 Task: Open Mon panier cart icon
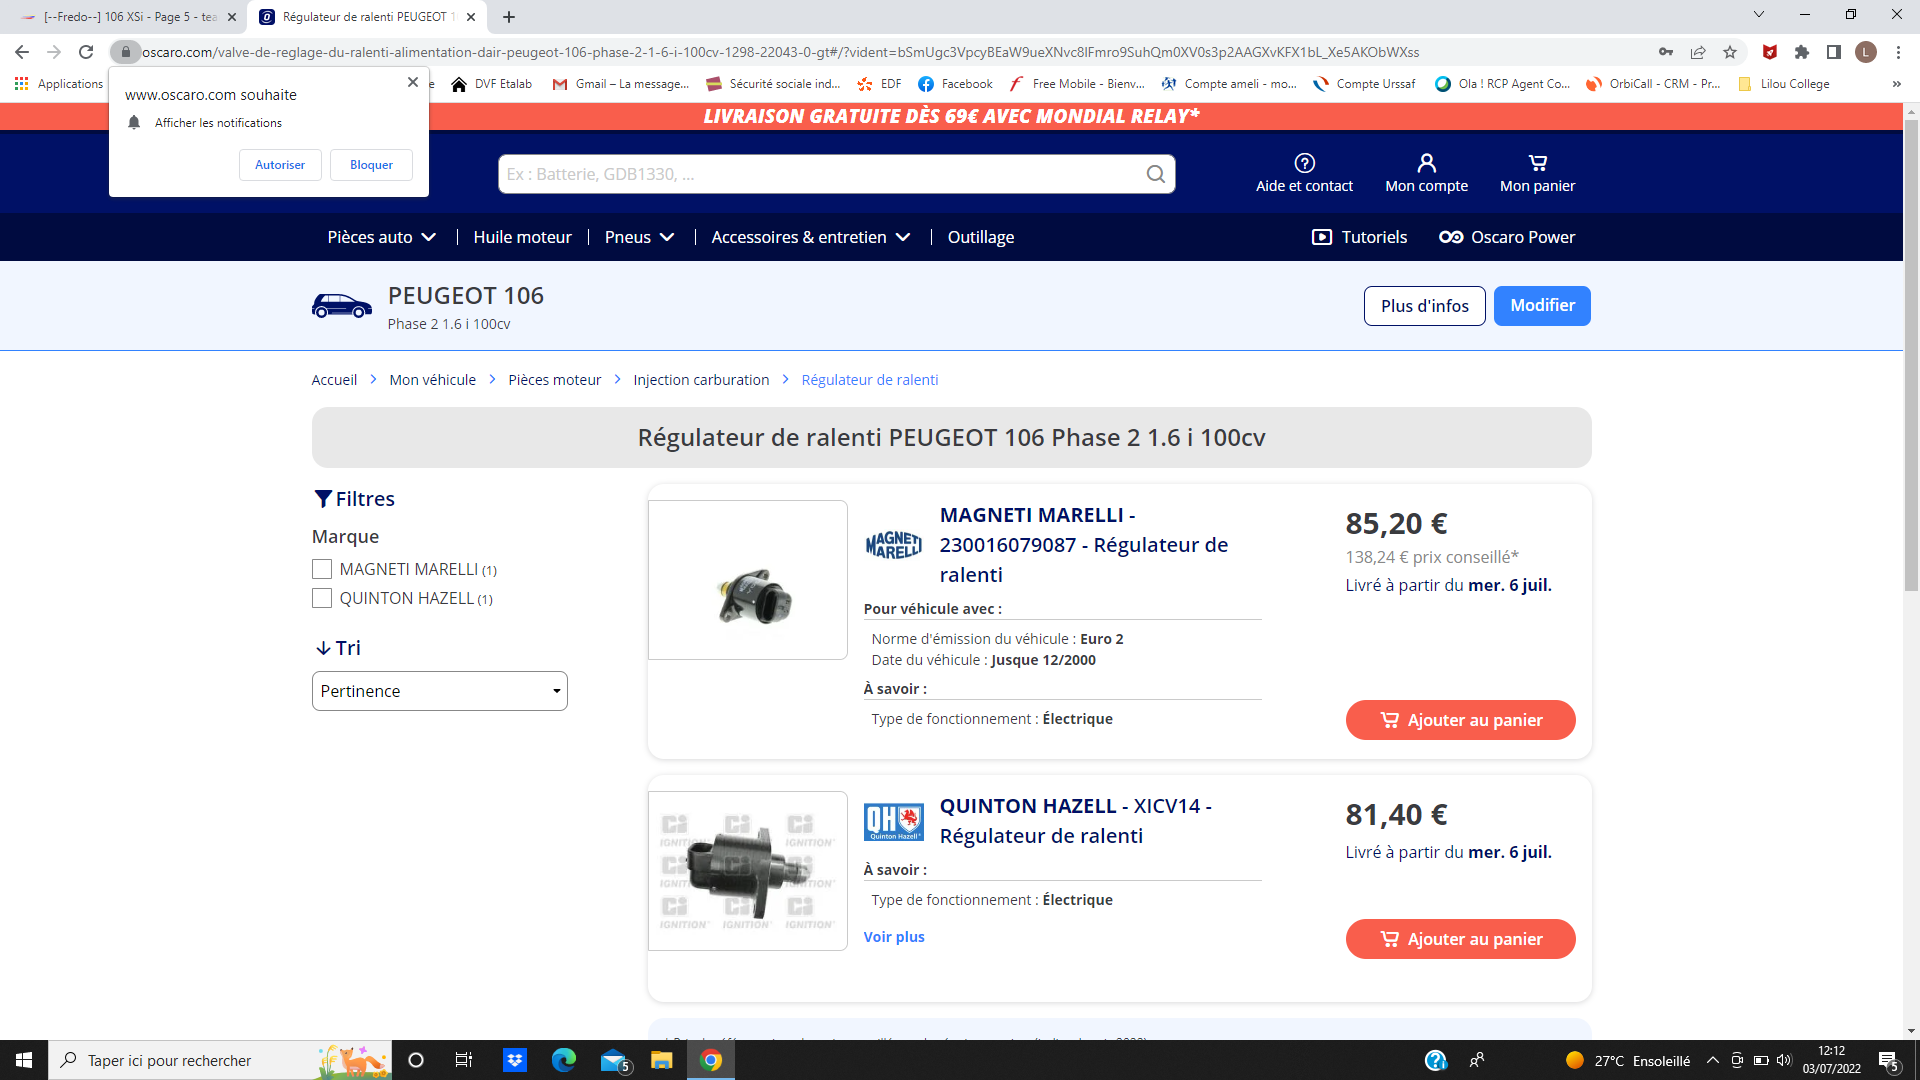coord(1537,163)
